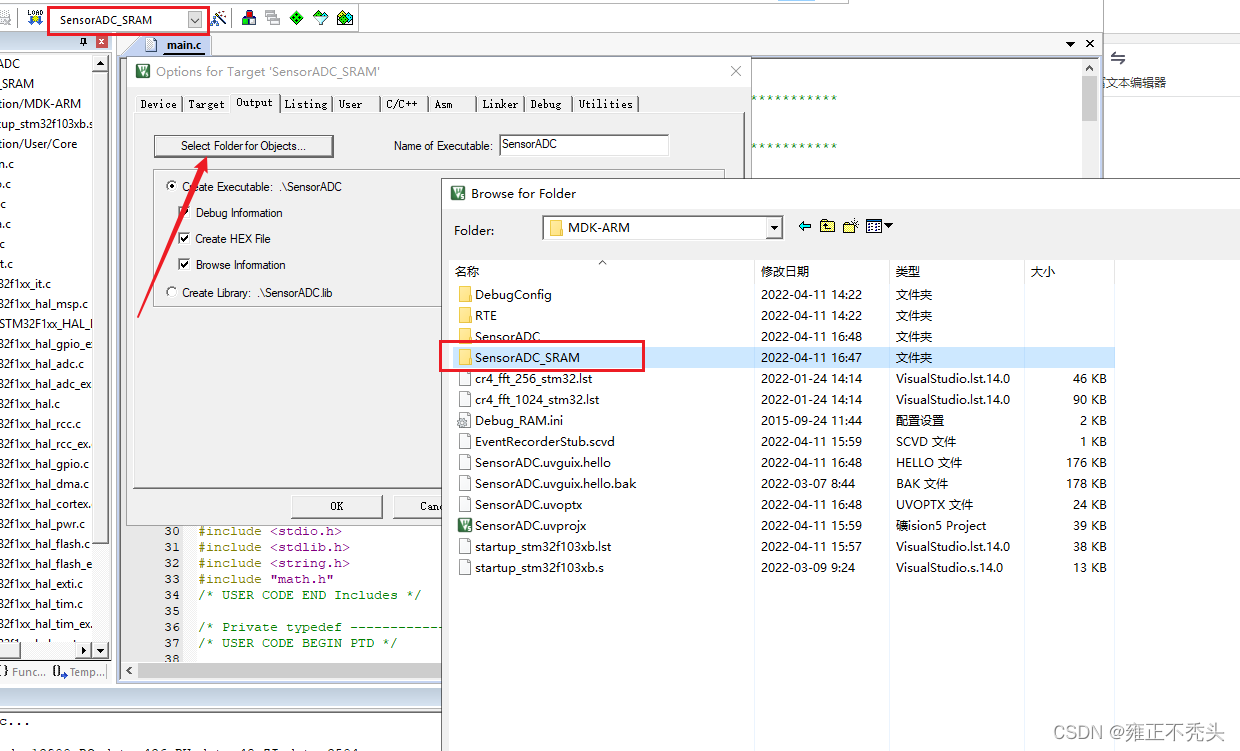Click the main.c document tab icon
The width and height of the screenshot is (1240, 751).
pyautogui.click(x=152, y=44)
